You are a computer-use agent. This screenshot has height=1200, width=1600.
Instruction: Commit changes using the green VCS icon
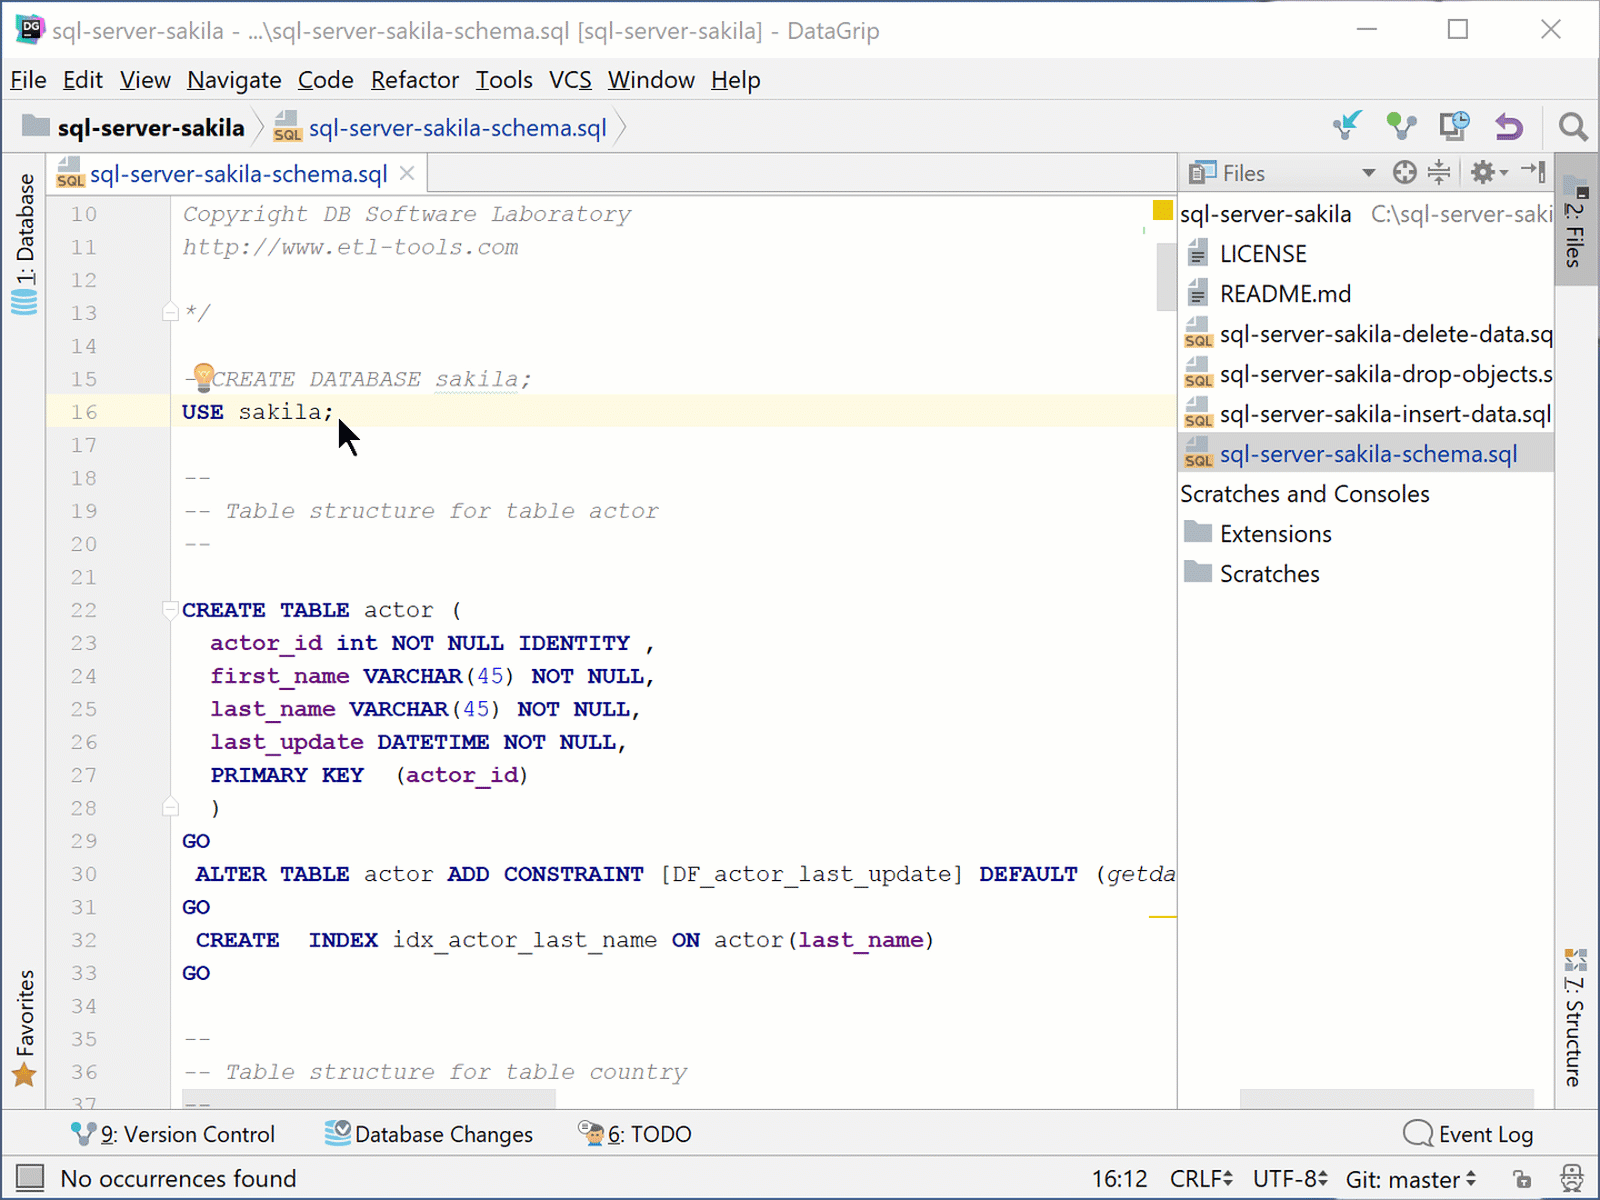(1401, 126)
